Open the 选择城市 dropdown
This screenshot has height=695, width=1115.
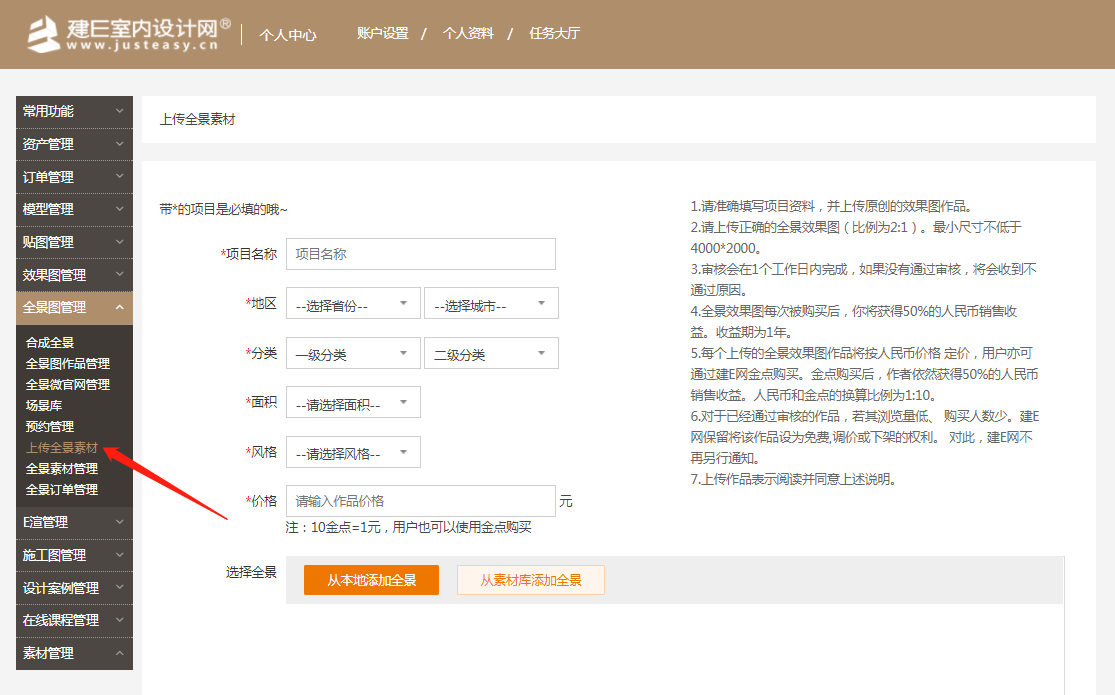click(491, 304)
